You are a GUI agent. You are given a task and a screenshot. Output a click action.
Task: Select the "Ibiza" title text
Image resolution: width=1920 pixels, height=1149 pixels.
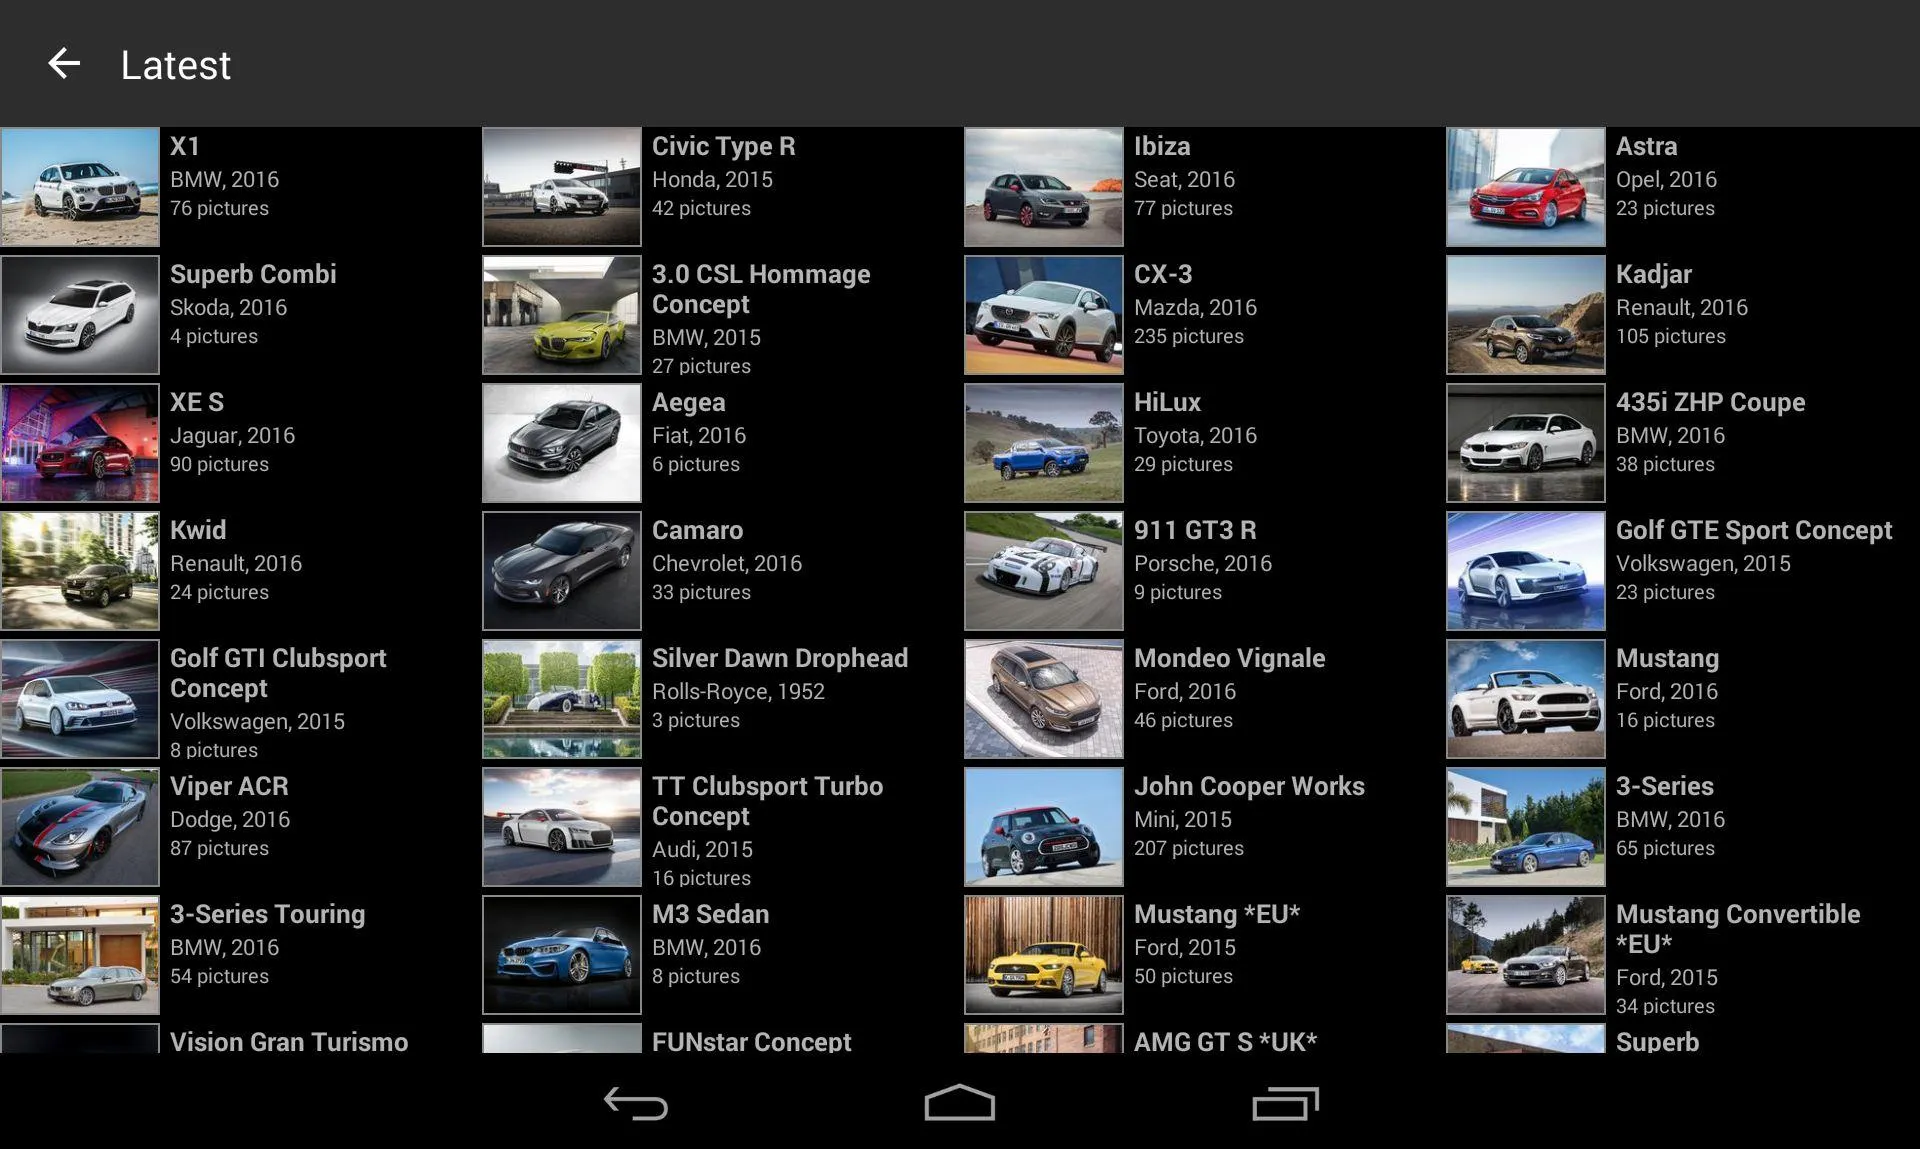pyautogui.click(x=1162, y=146)
